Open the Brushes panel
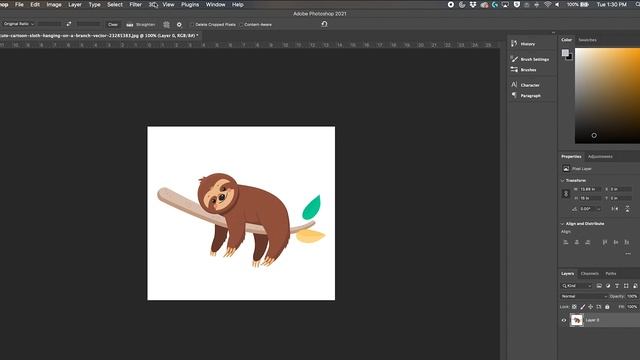This screenshot has height=360, width=640. (524, 70)
